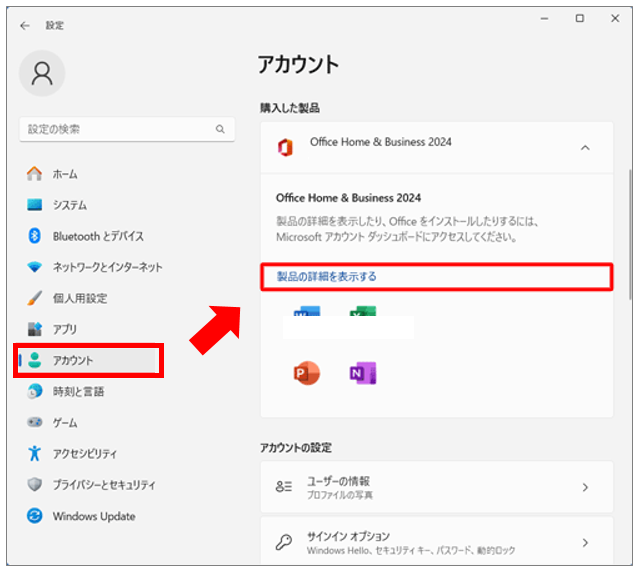
Task: Maximize the Settings window
Action: [579, 19]
